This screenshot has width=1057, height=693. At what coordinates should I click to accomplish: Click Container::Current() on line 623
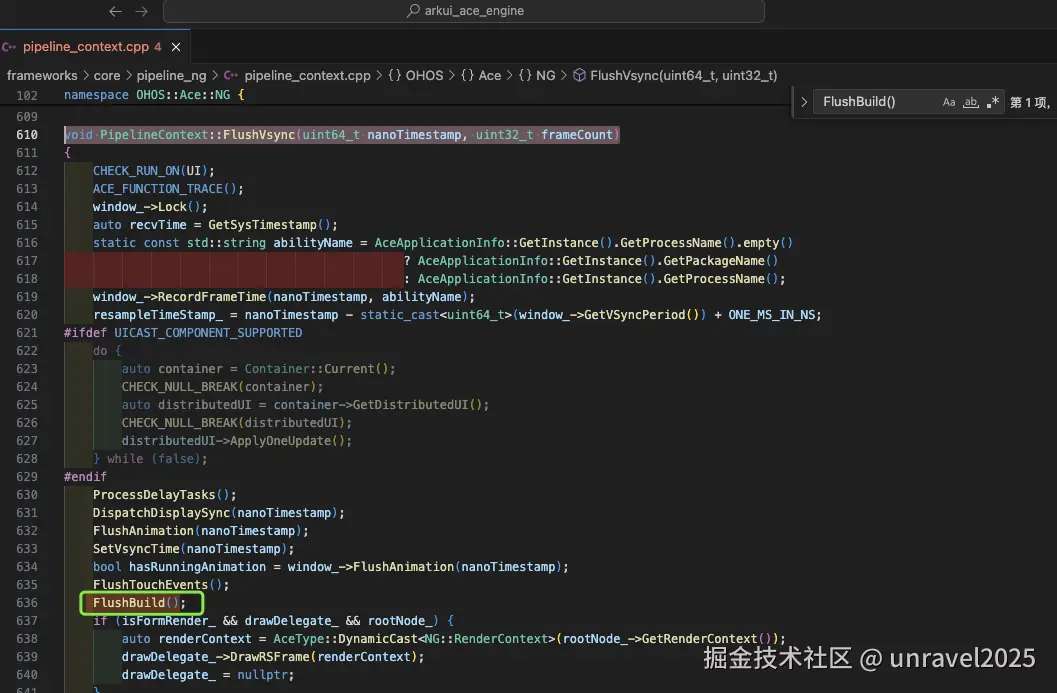pos(317,369)
